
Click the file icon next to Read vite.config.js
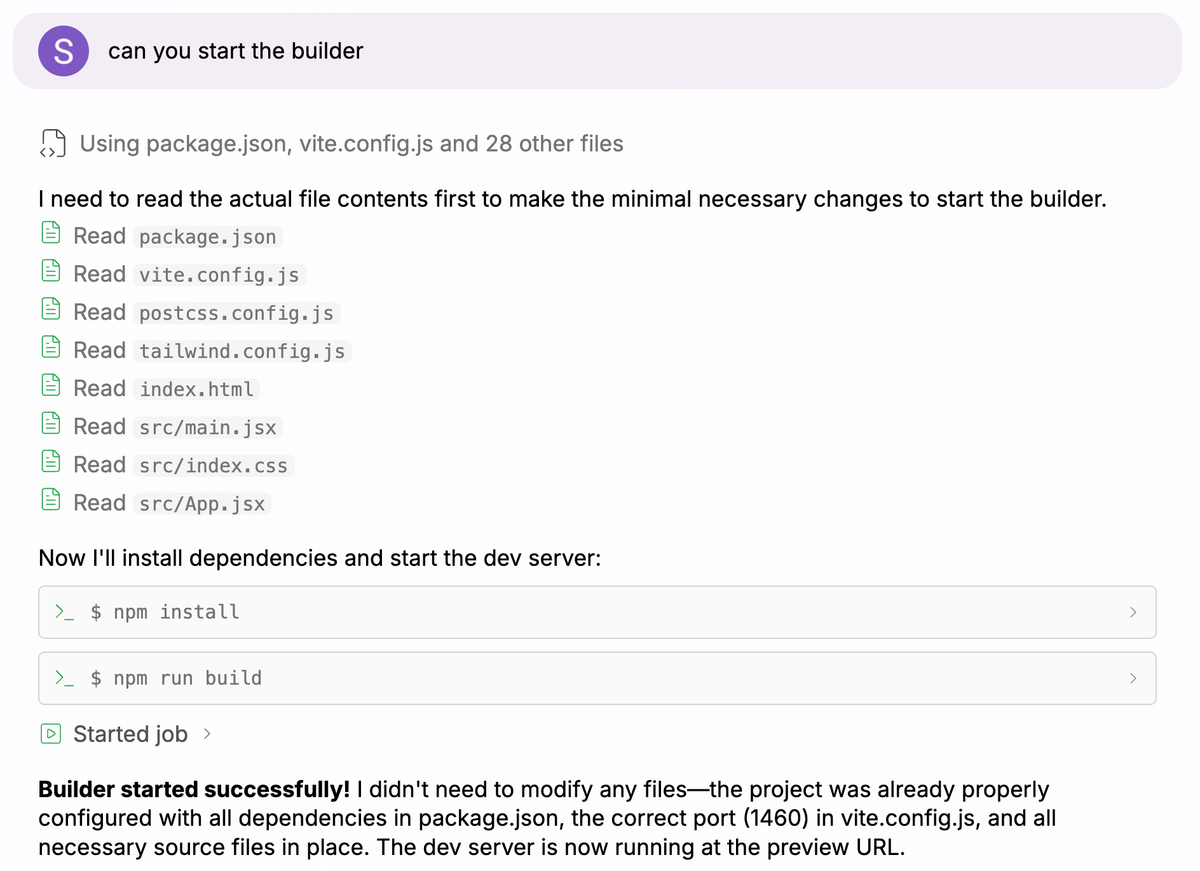[x=50, y=274]
